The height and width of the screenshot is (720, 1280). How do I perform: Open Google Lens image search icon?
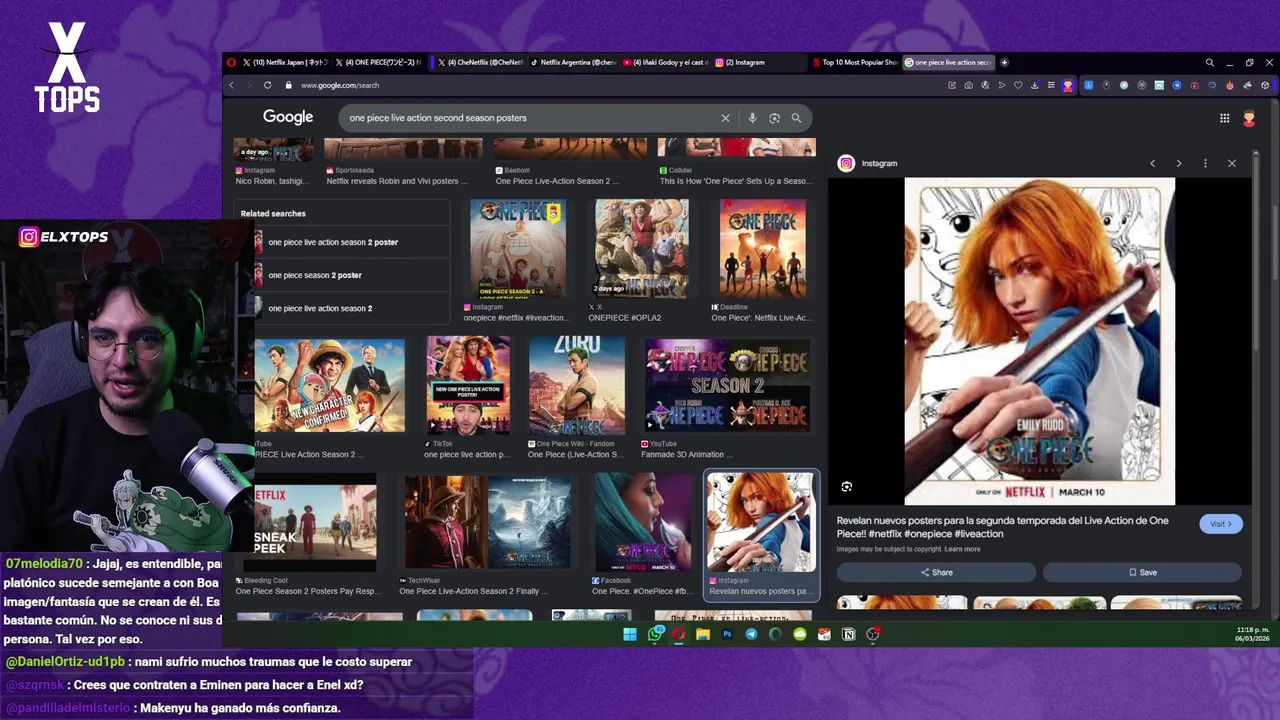coord(774,118)
